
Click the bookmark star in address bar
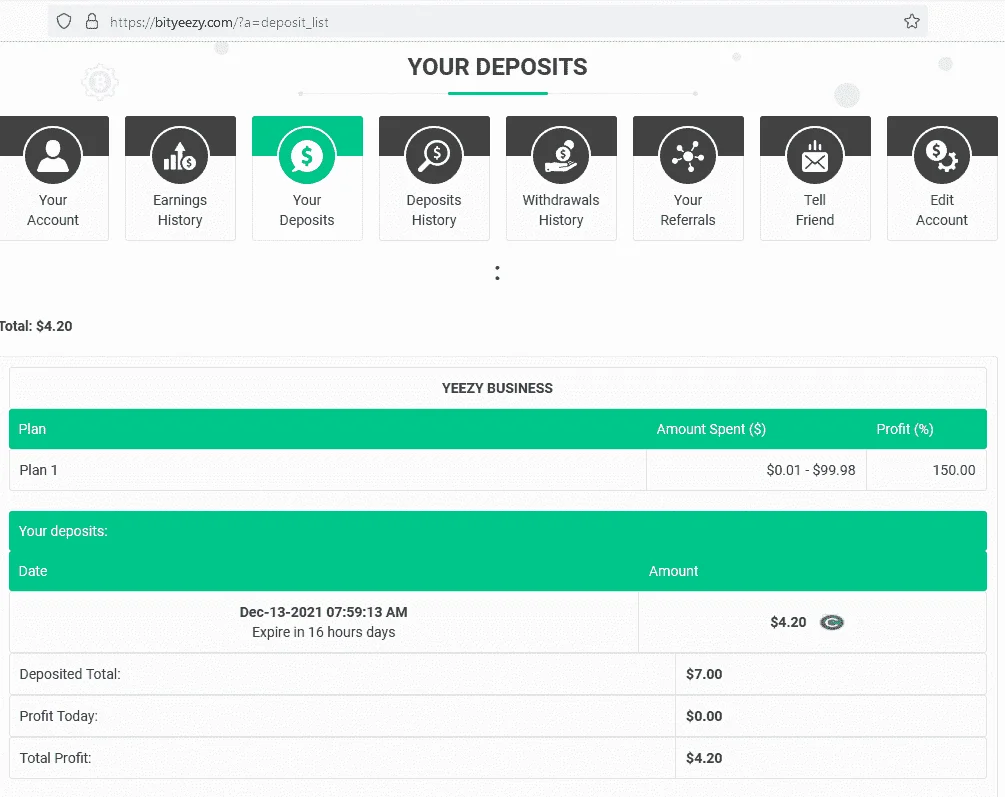pos(911,22)
